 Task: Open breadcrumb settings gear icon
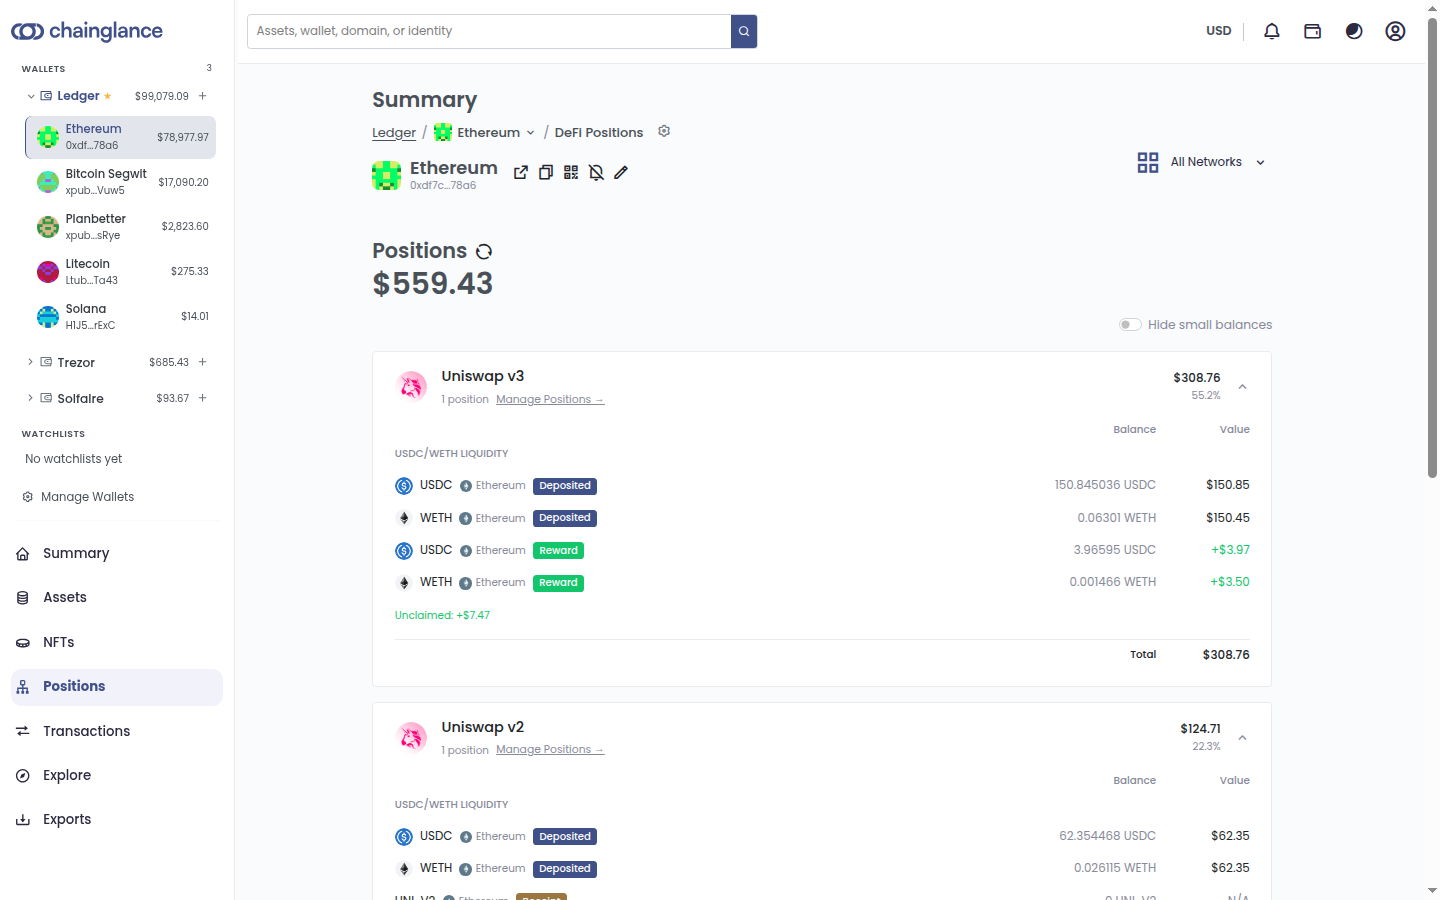[x=664, y=131]
